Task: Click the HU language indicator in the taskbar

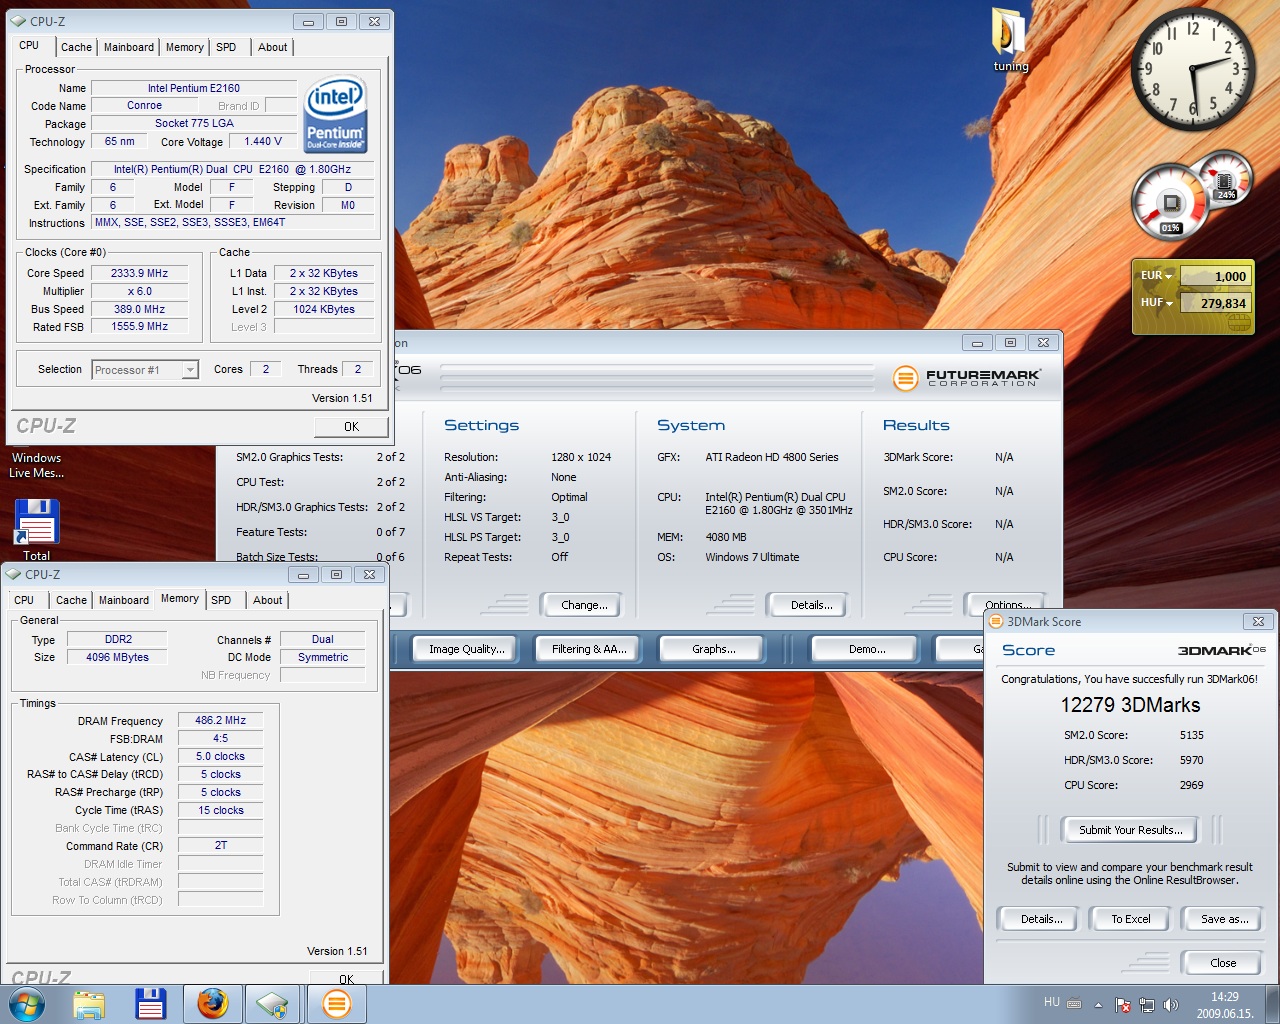Action: click(x=1051, y=1002)
